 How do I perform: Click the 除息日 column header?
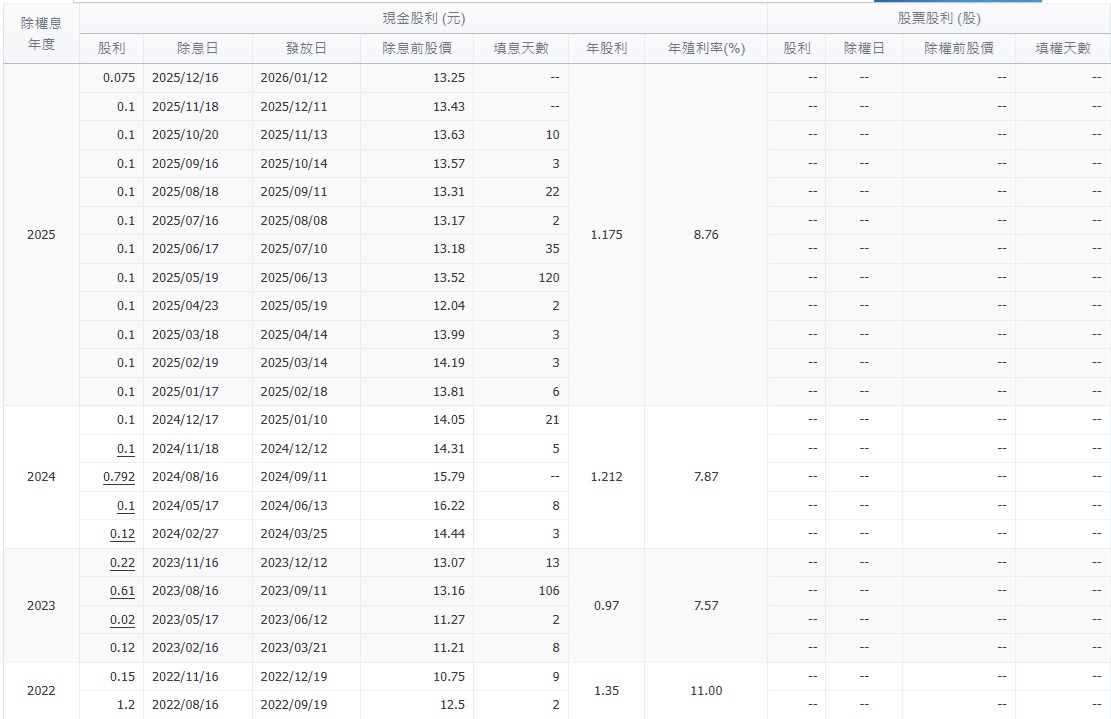[198, 48]
